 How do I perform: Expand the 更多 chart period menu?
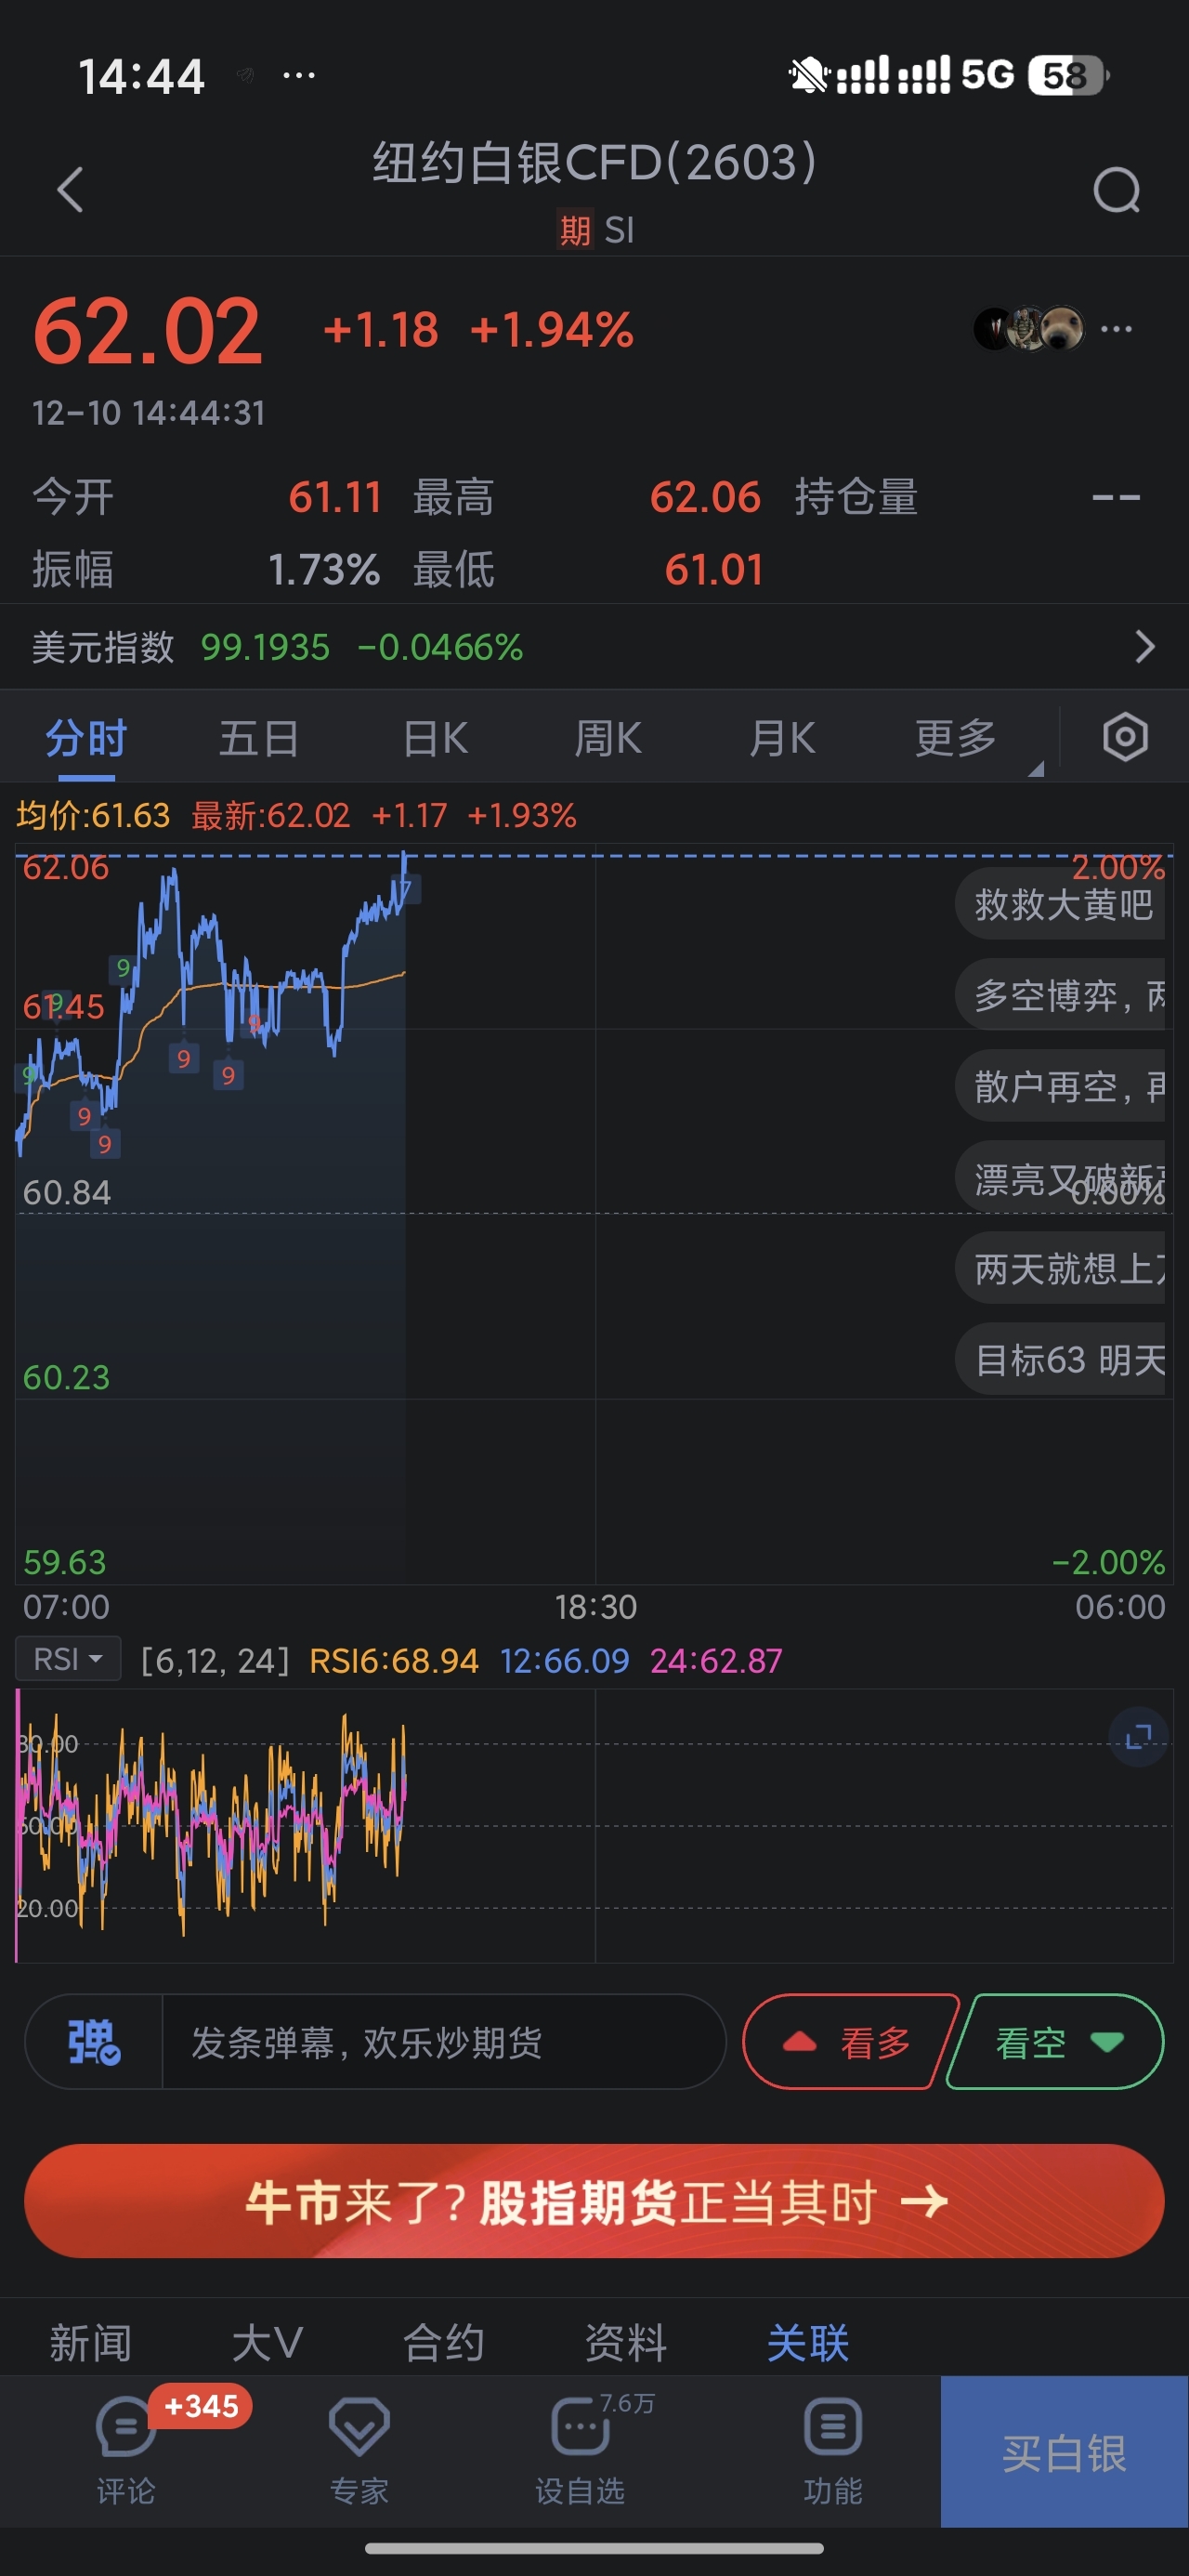pyautogui.click(x=956, y=738)
